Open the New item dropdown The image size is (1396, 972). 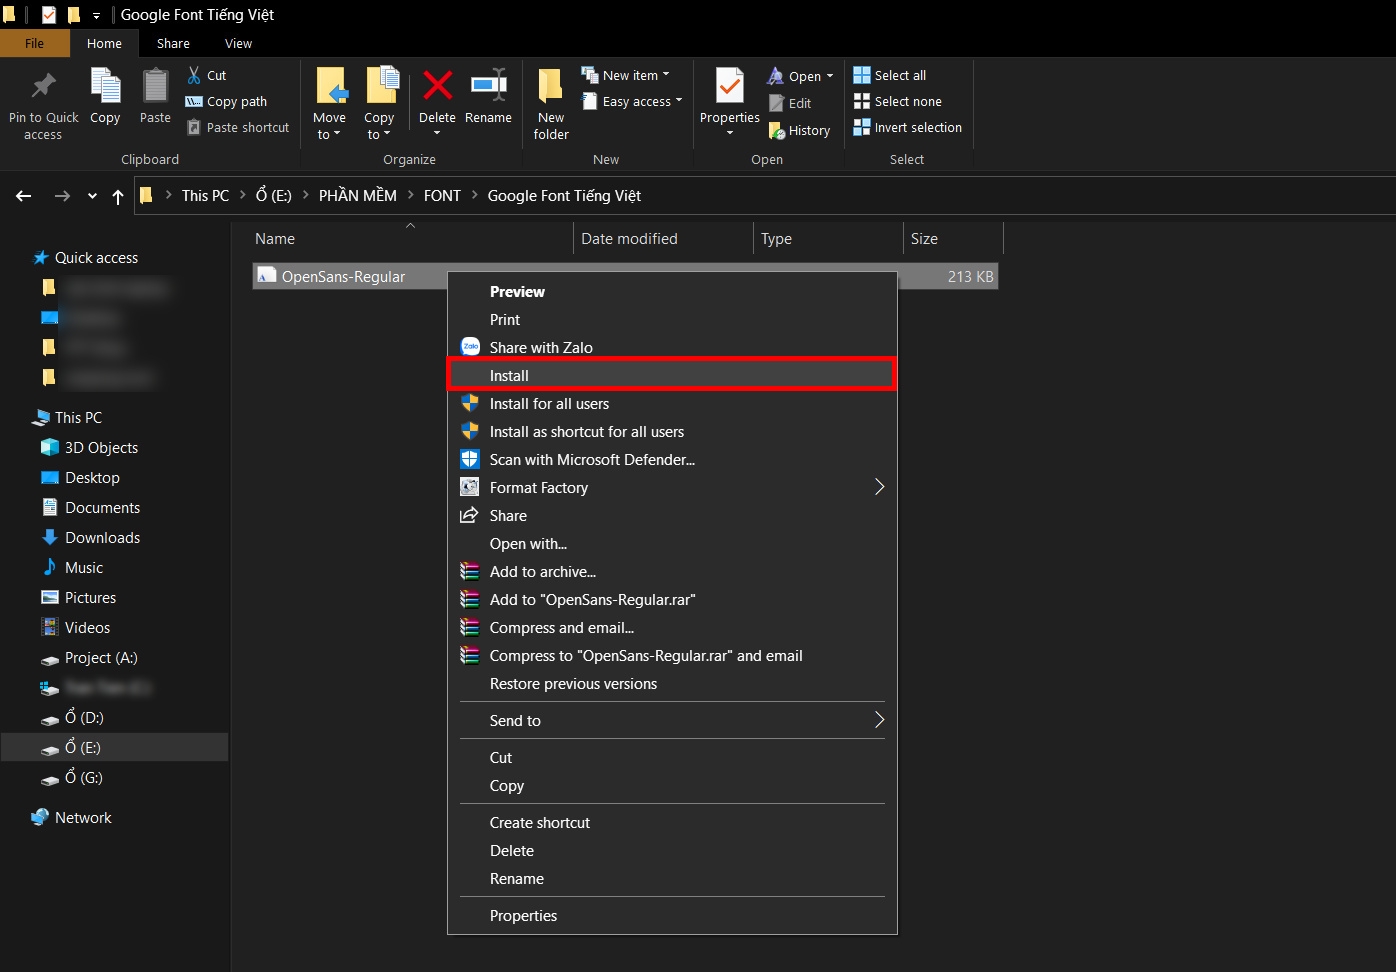tap(626, 75)
